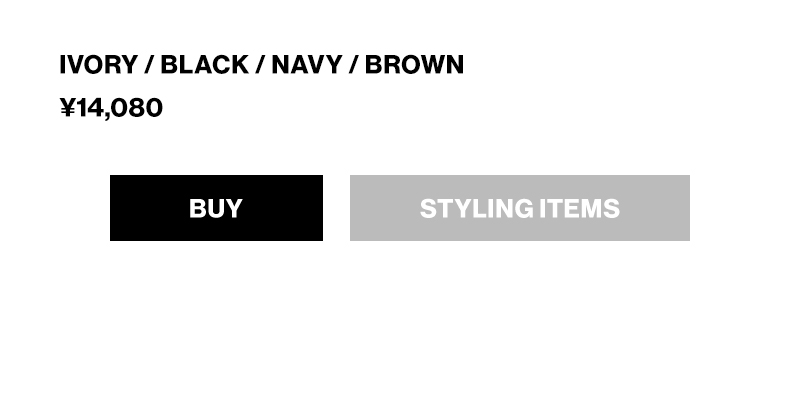Tap the white BUY label text
The width and height of the screenshot is (800, 407).
216,208
